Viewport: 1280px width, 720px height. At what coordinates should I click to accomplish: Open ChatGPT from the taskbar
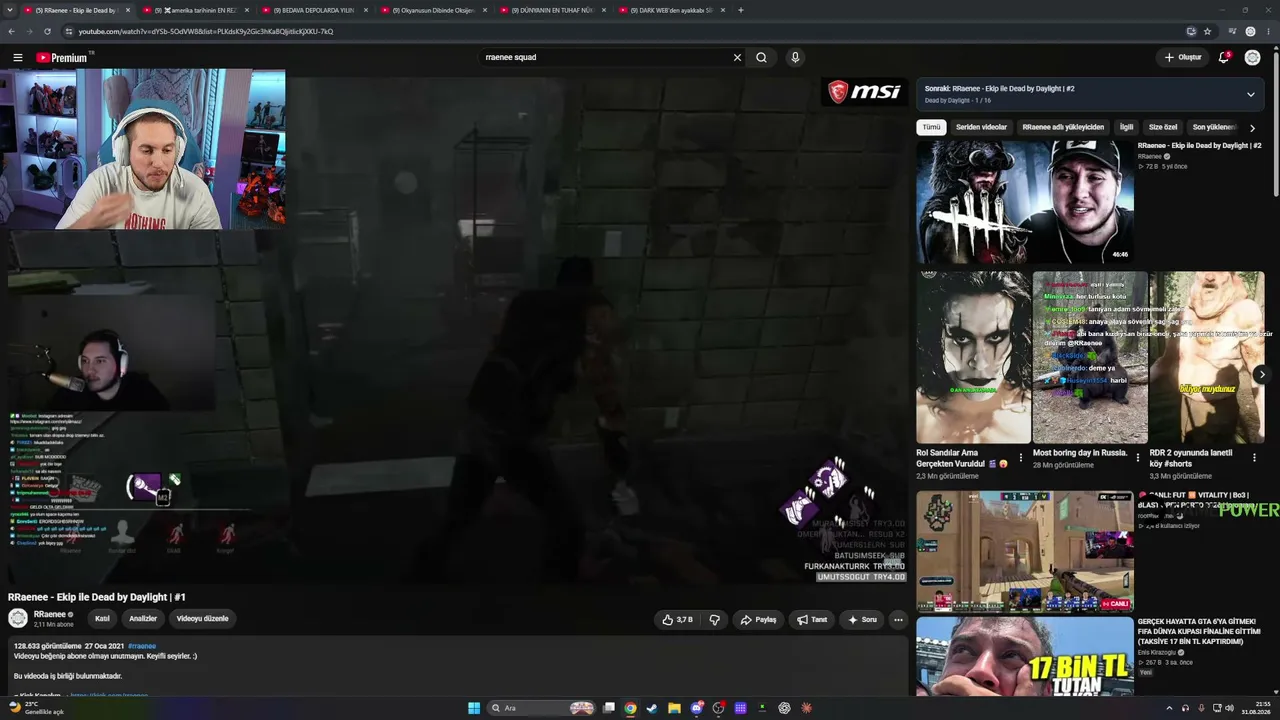[784, 708]
